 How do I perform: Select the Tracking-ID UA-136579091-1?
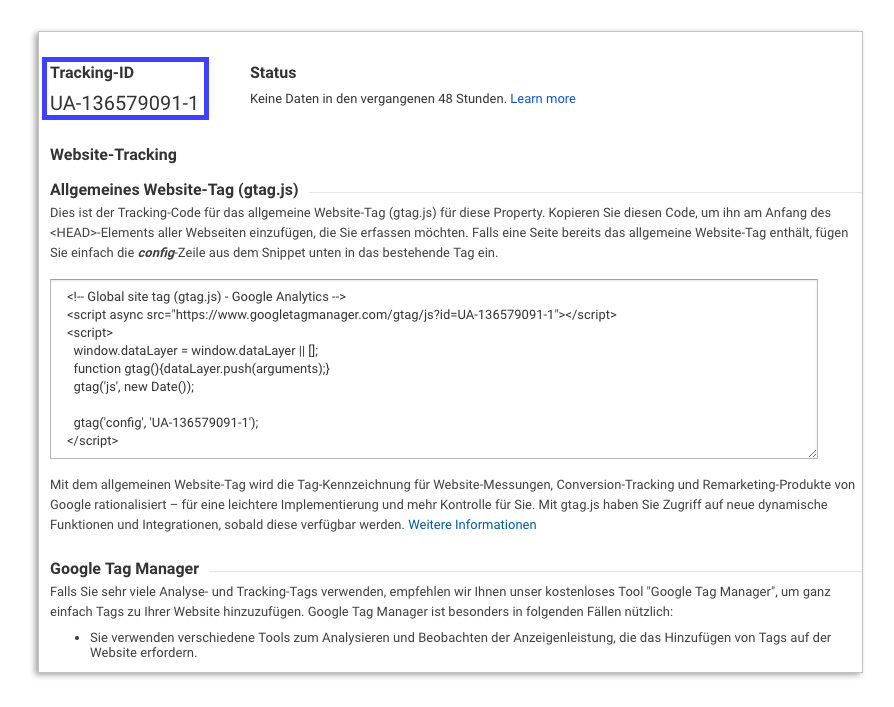click(125, 99)
